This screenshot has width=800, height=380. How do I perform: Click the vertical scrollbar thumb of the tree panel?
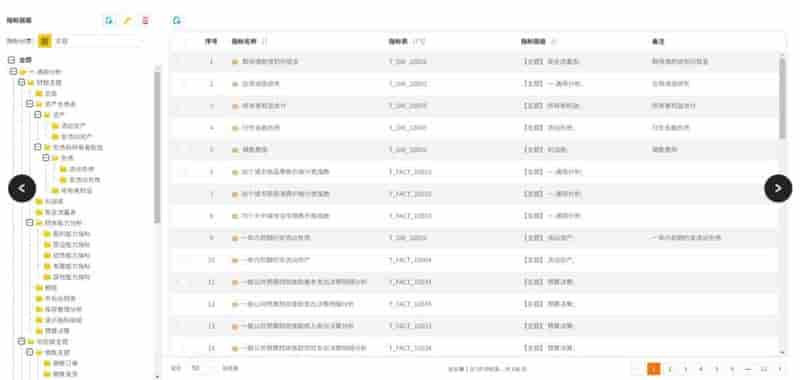[x=157, y=147]
